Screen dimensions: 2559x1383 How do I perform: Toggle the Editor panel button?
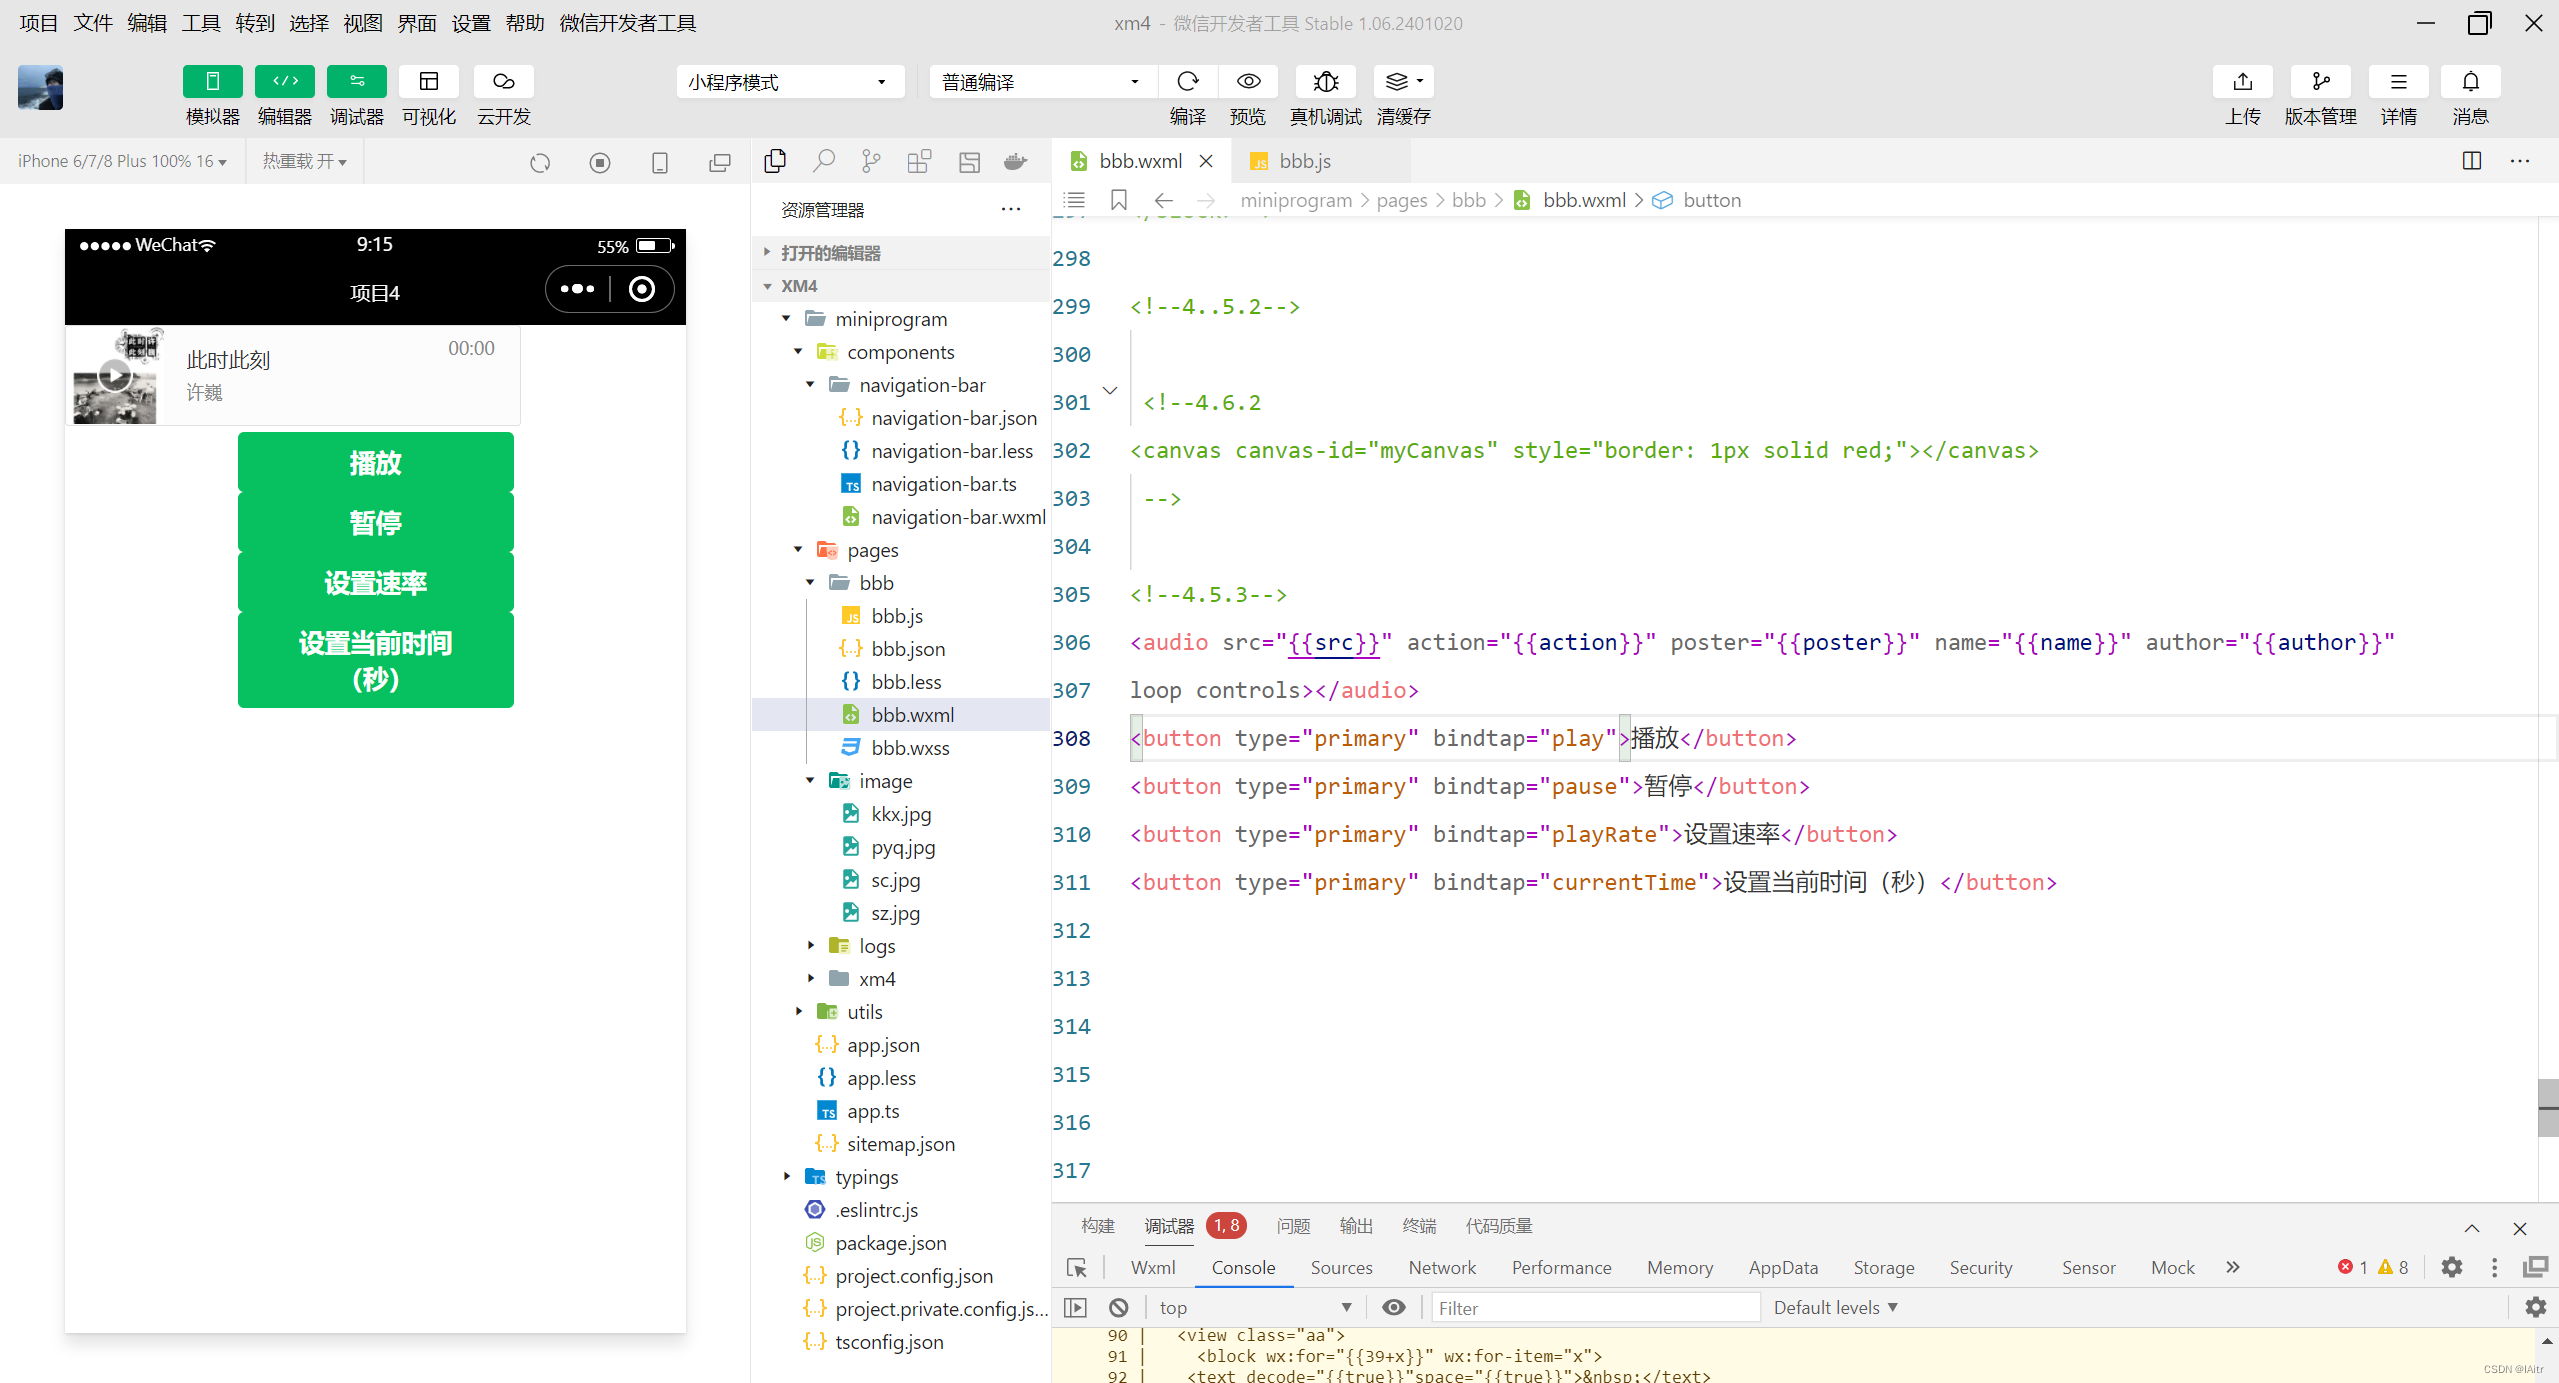click(x=284, y=82)
